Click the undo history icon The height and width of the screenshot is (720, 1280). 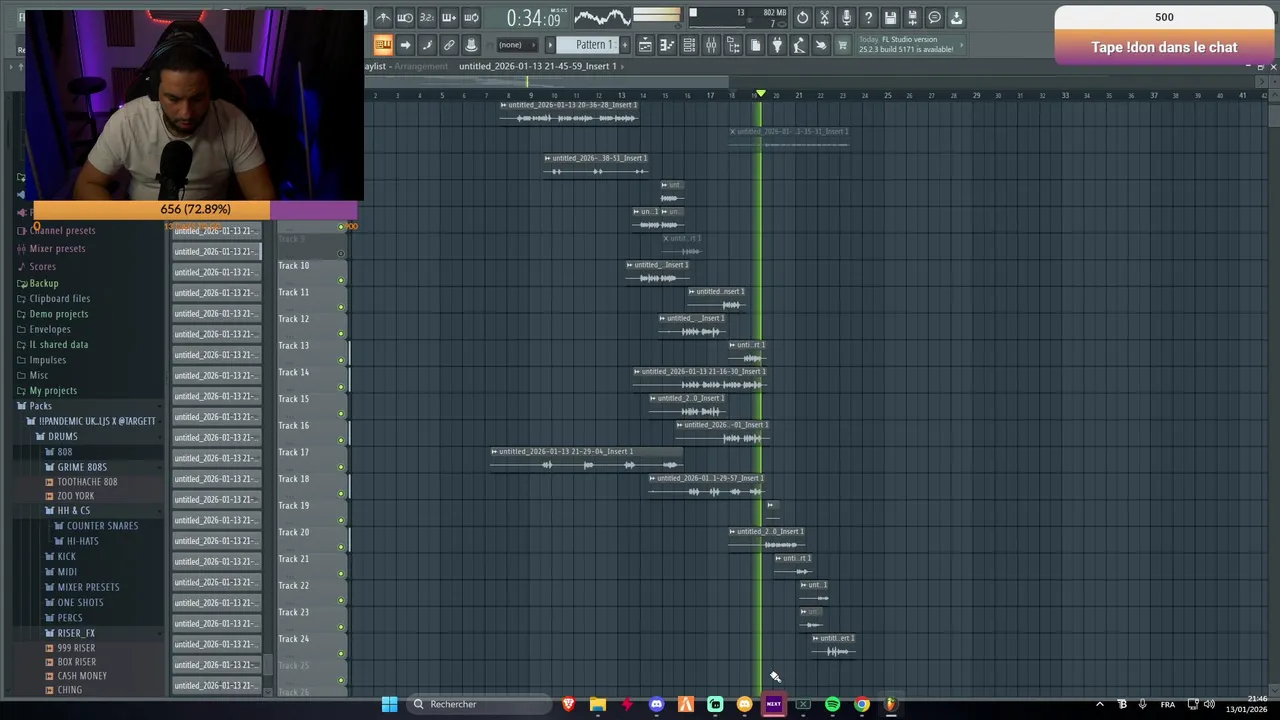pyautogui.click(x=802, y=17)
